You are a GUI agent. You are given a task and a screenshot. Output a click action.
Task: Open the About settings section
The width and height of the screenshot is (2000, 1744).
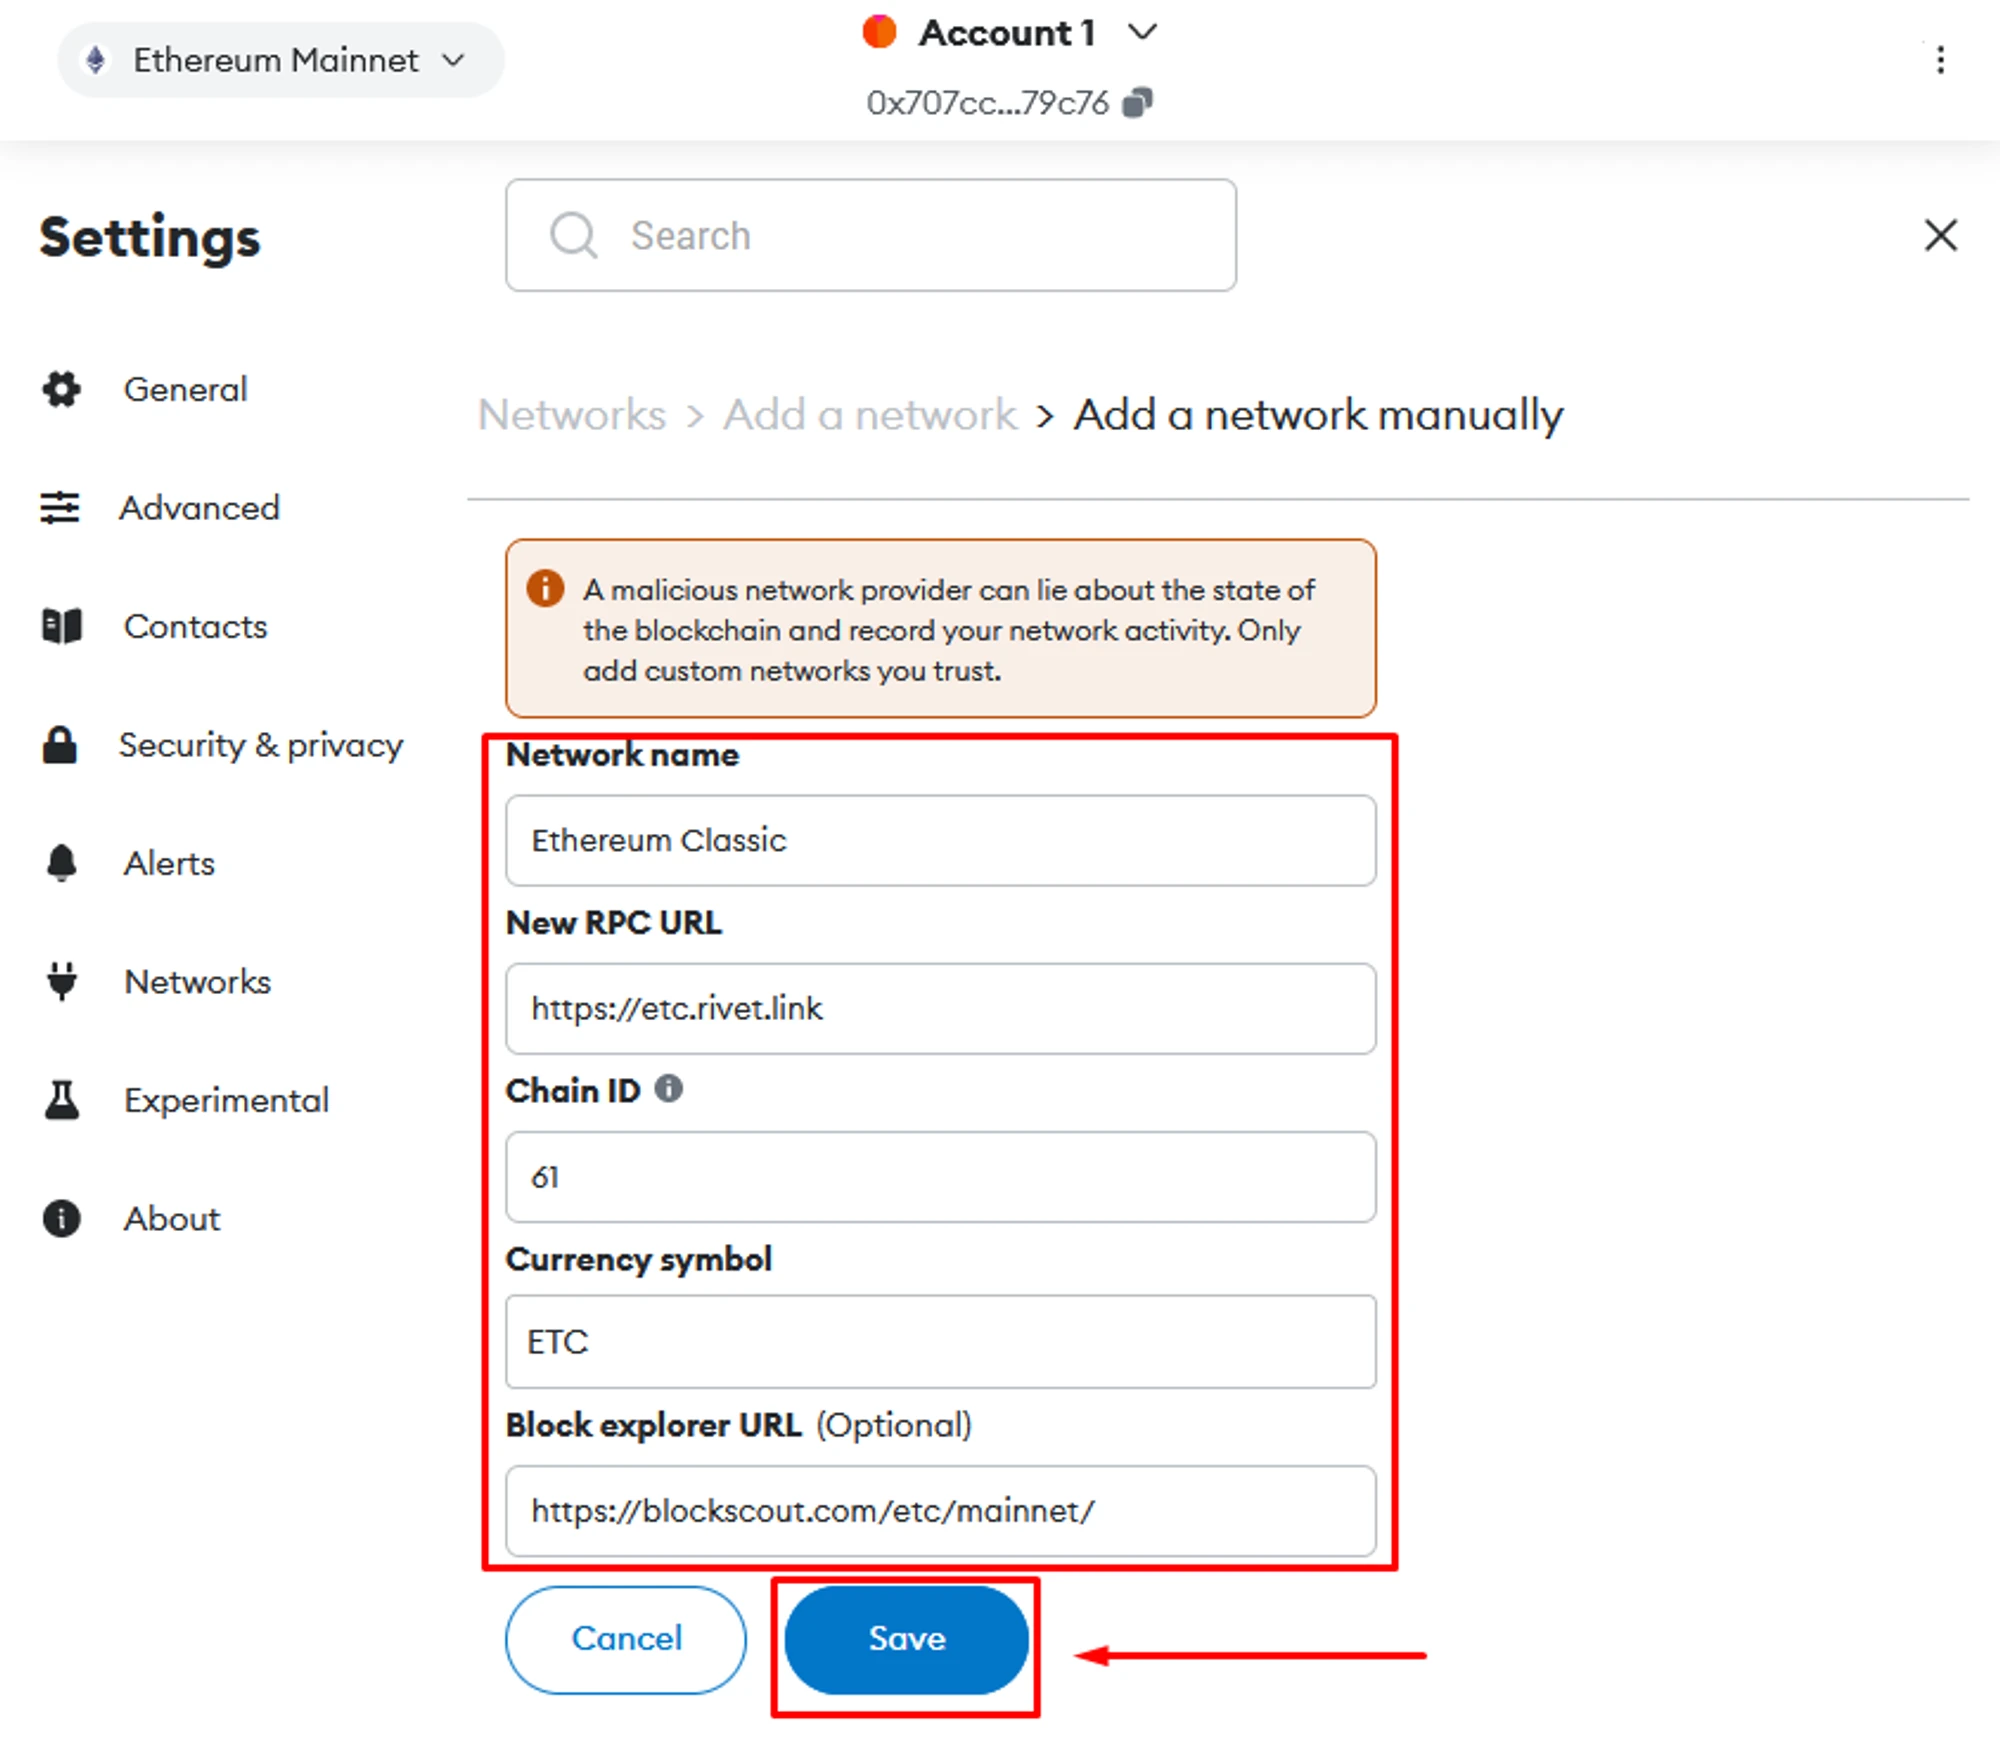click(171, 1219)
